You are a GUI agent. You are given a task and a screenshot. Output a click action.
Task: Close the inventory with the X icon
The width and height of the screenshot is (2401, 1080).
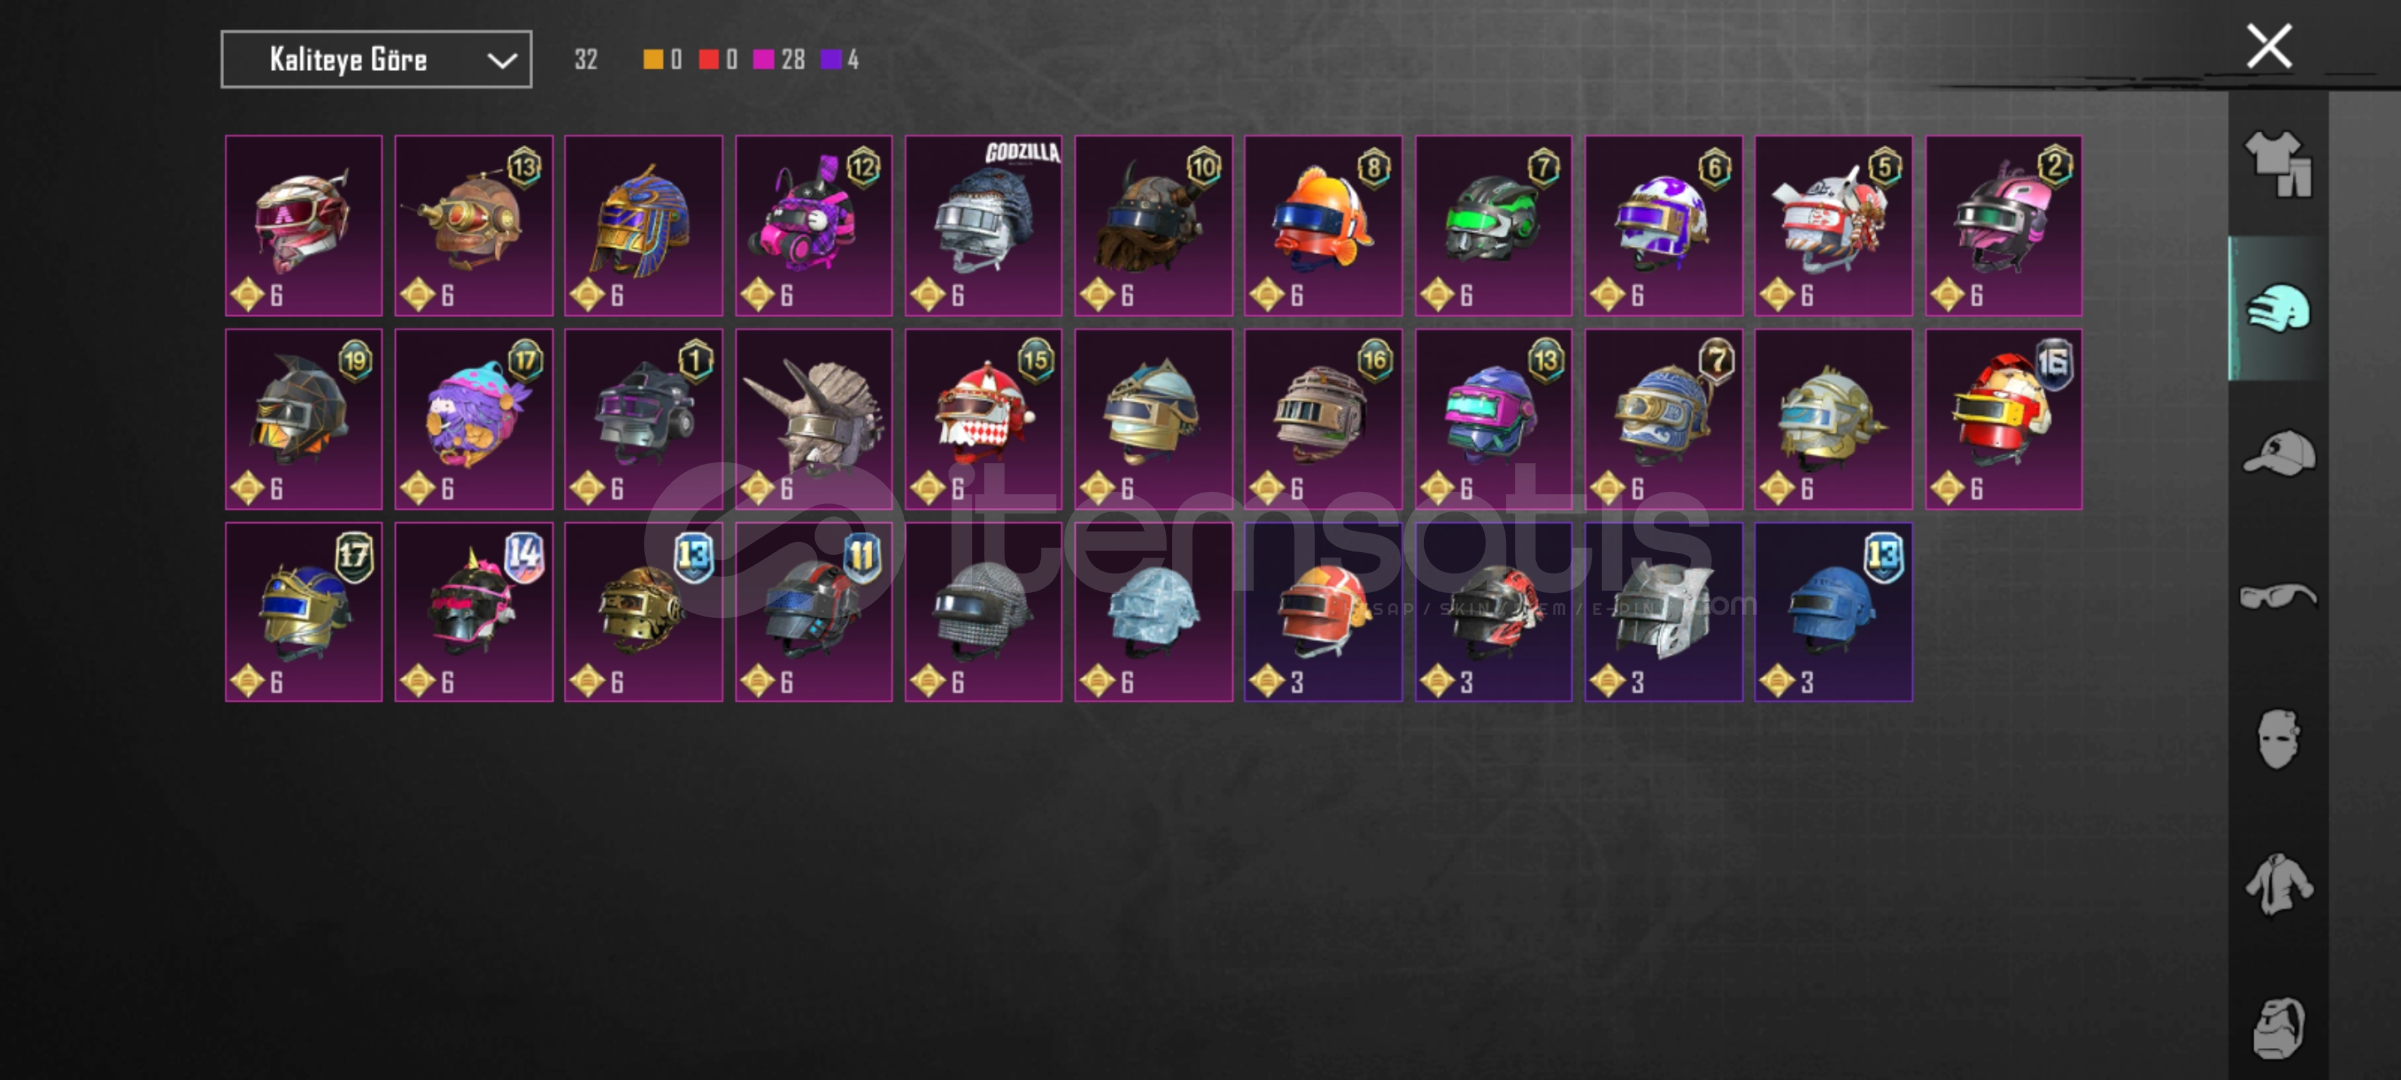(2268, 46)
